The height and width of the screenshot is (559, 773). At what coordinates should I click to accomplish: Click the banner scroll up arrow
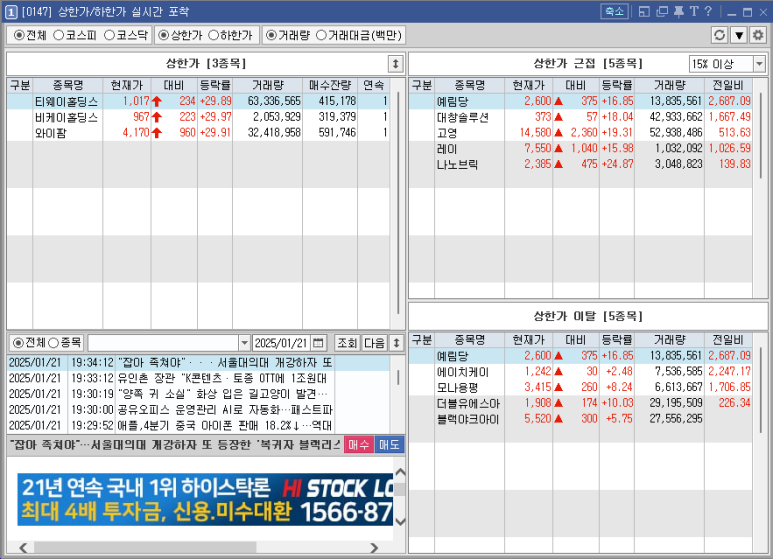pyautogui.click(x=400, y=473)
